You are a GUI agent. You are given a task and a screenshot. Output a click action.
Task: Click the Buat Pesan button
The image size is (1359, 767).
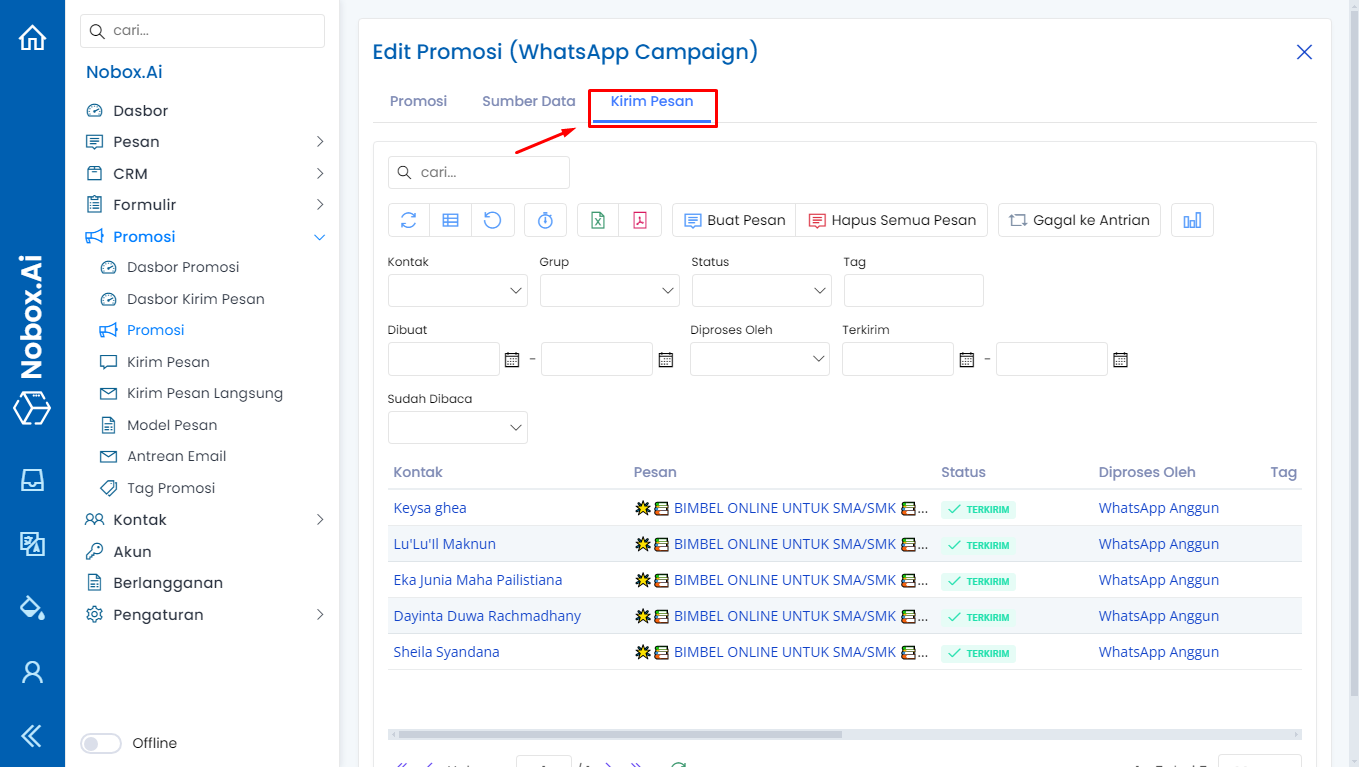tap(734, 220)
